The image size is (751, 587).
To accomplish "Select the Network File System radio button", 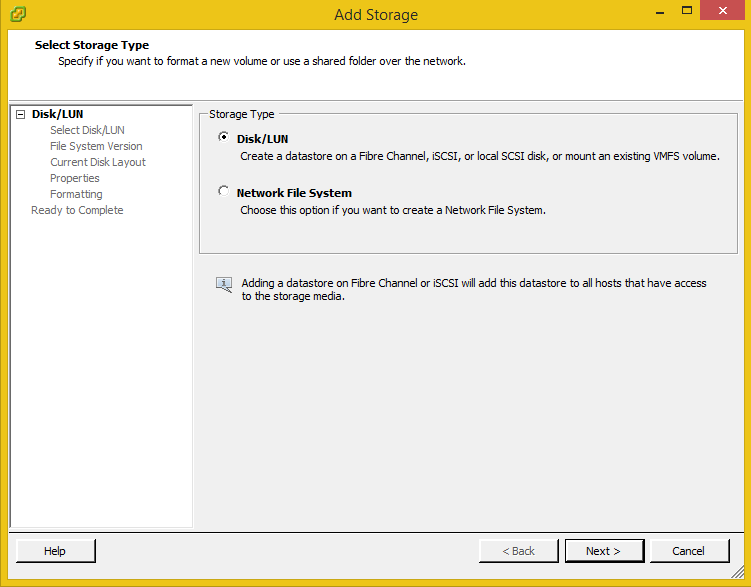I will coord(223,192).
